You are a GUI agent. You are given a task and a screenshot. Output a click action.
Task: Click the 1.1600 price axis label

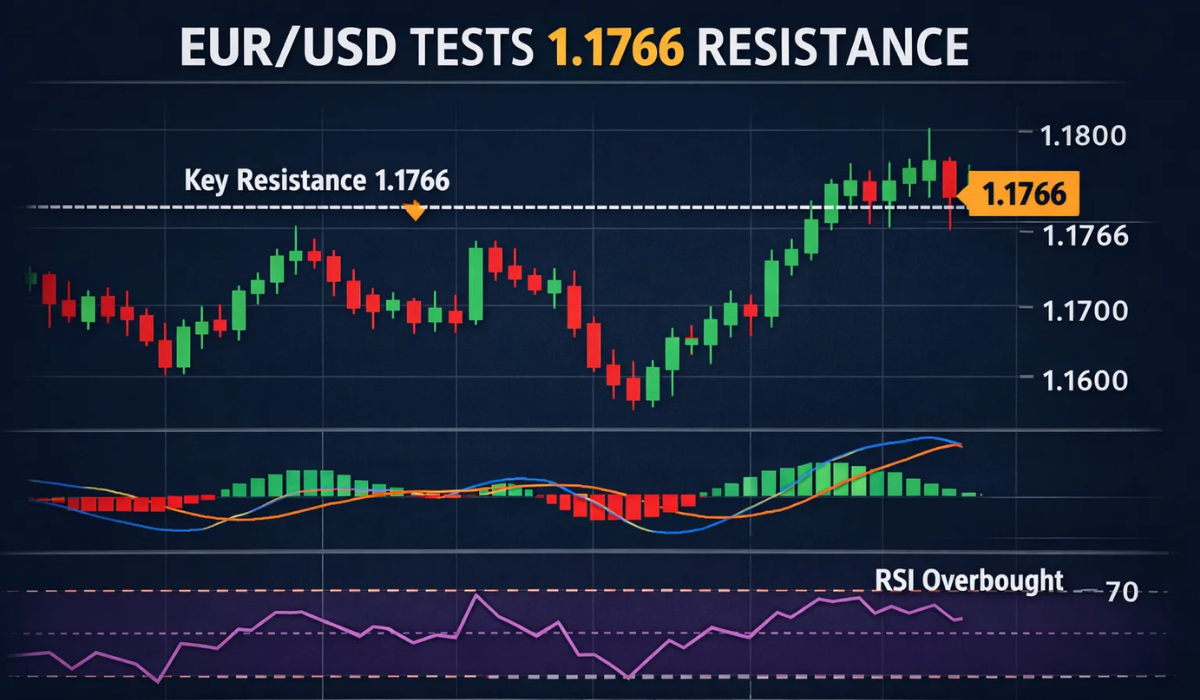click(1084, 380)
